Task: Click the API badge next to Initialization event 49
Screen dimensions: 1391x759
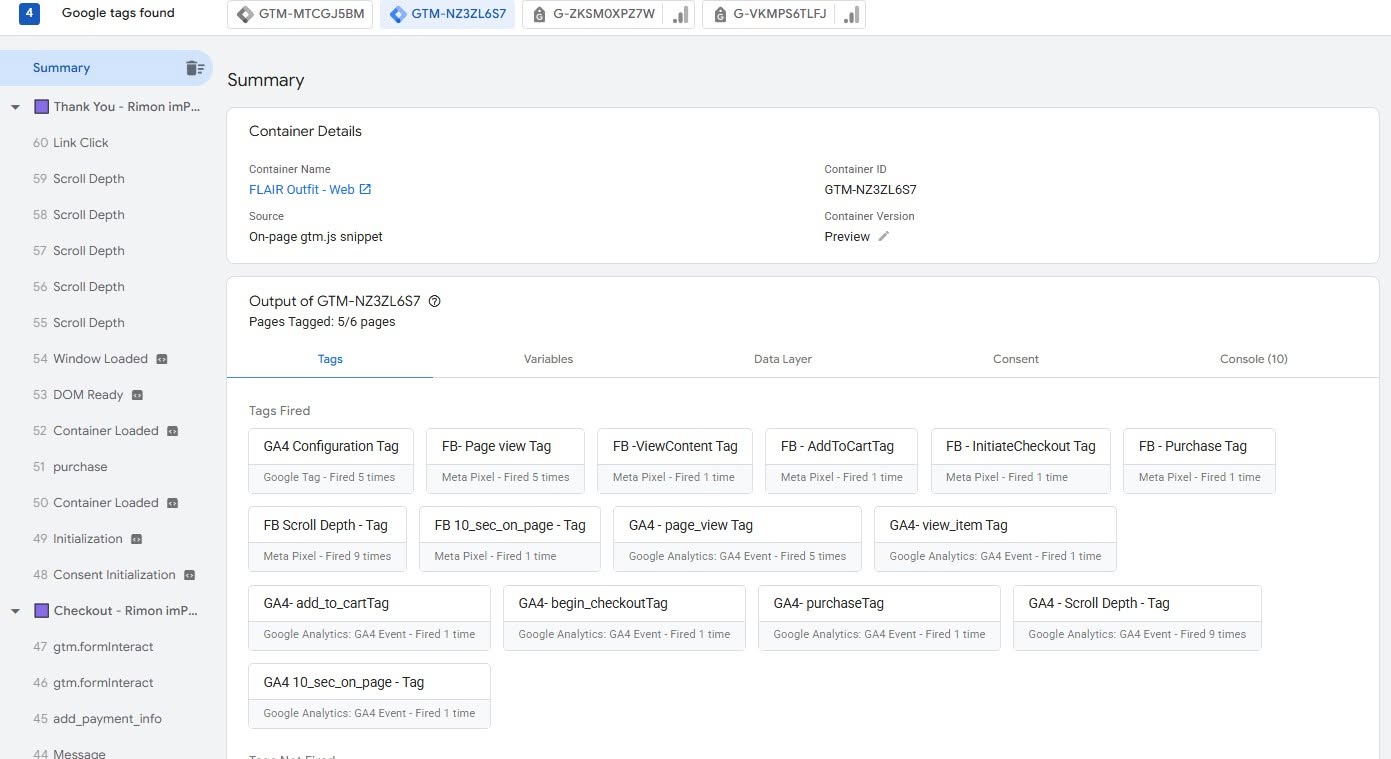Action: [136, 539]
